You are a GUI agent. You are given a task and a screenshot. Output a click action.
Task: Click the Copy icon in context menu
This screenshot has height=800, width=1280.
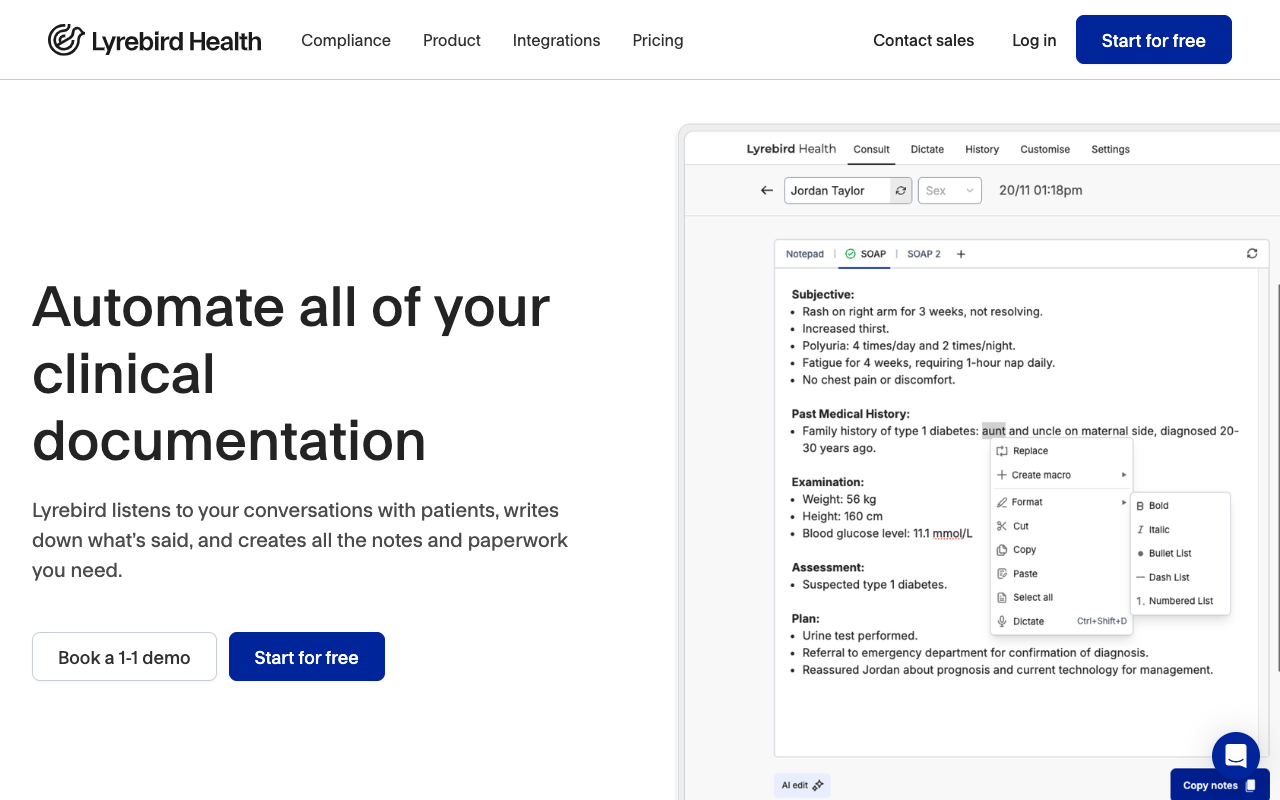coord(1002,550)
